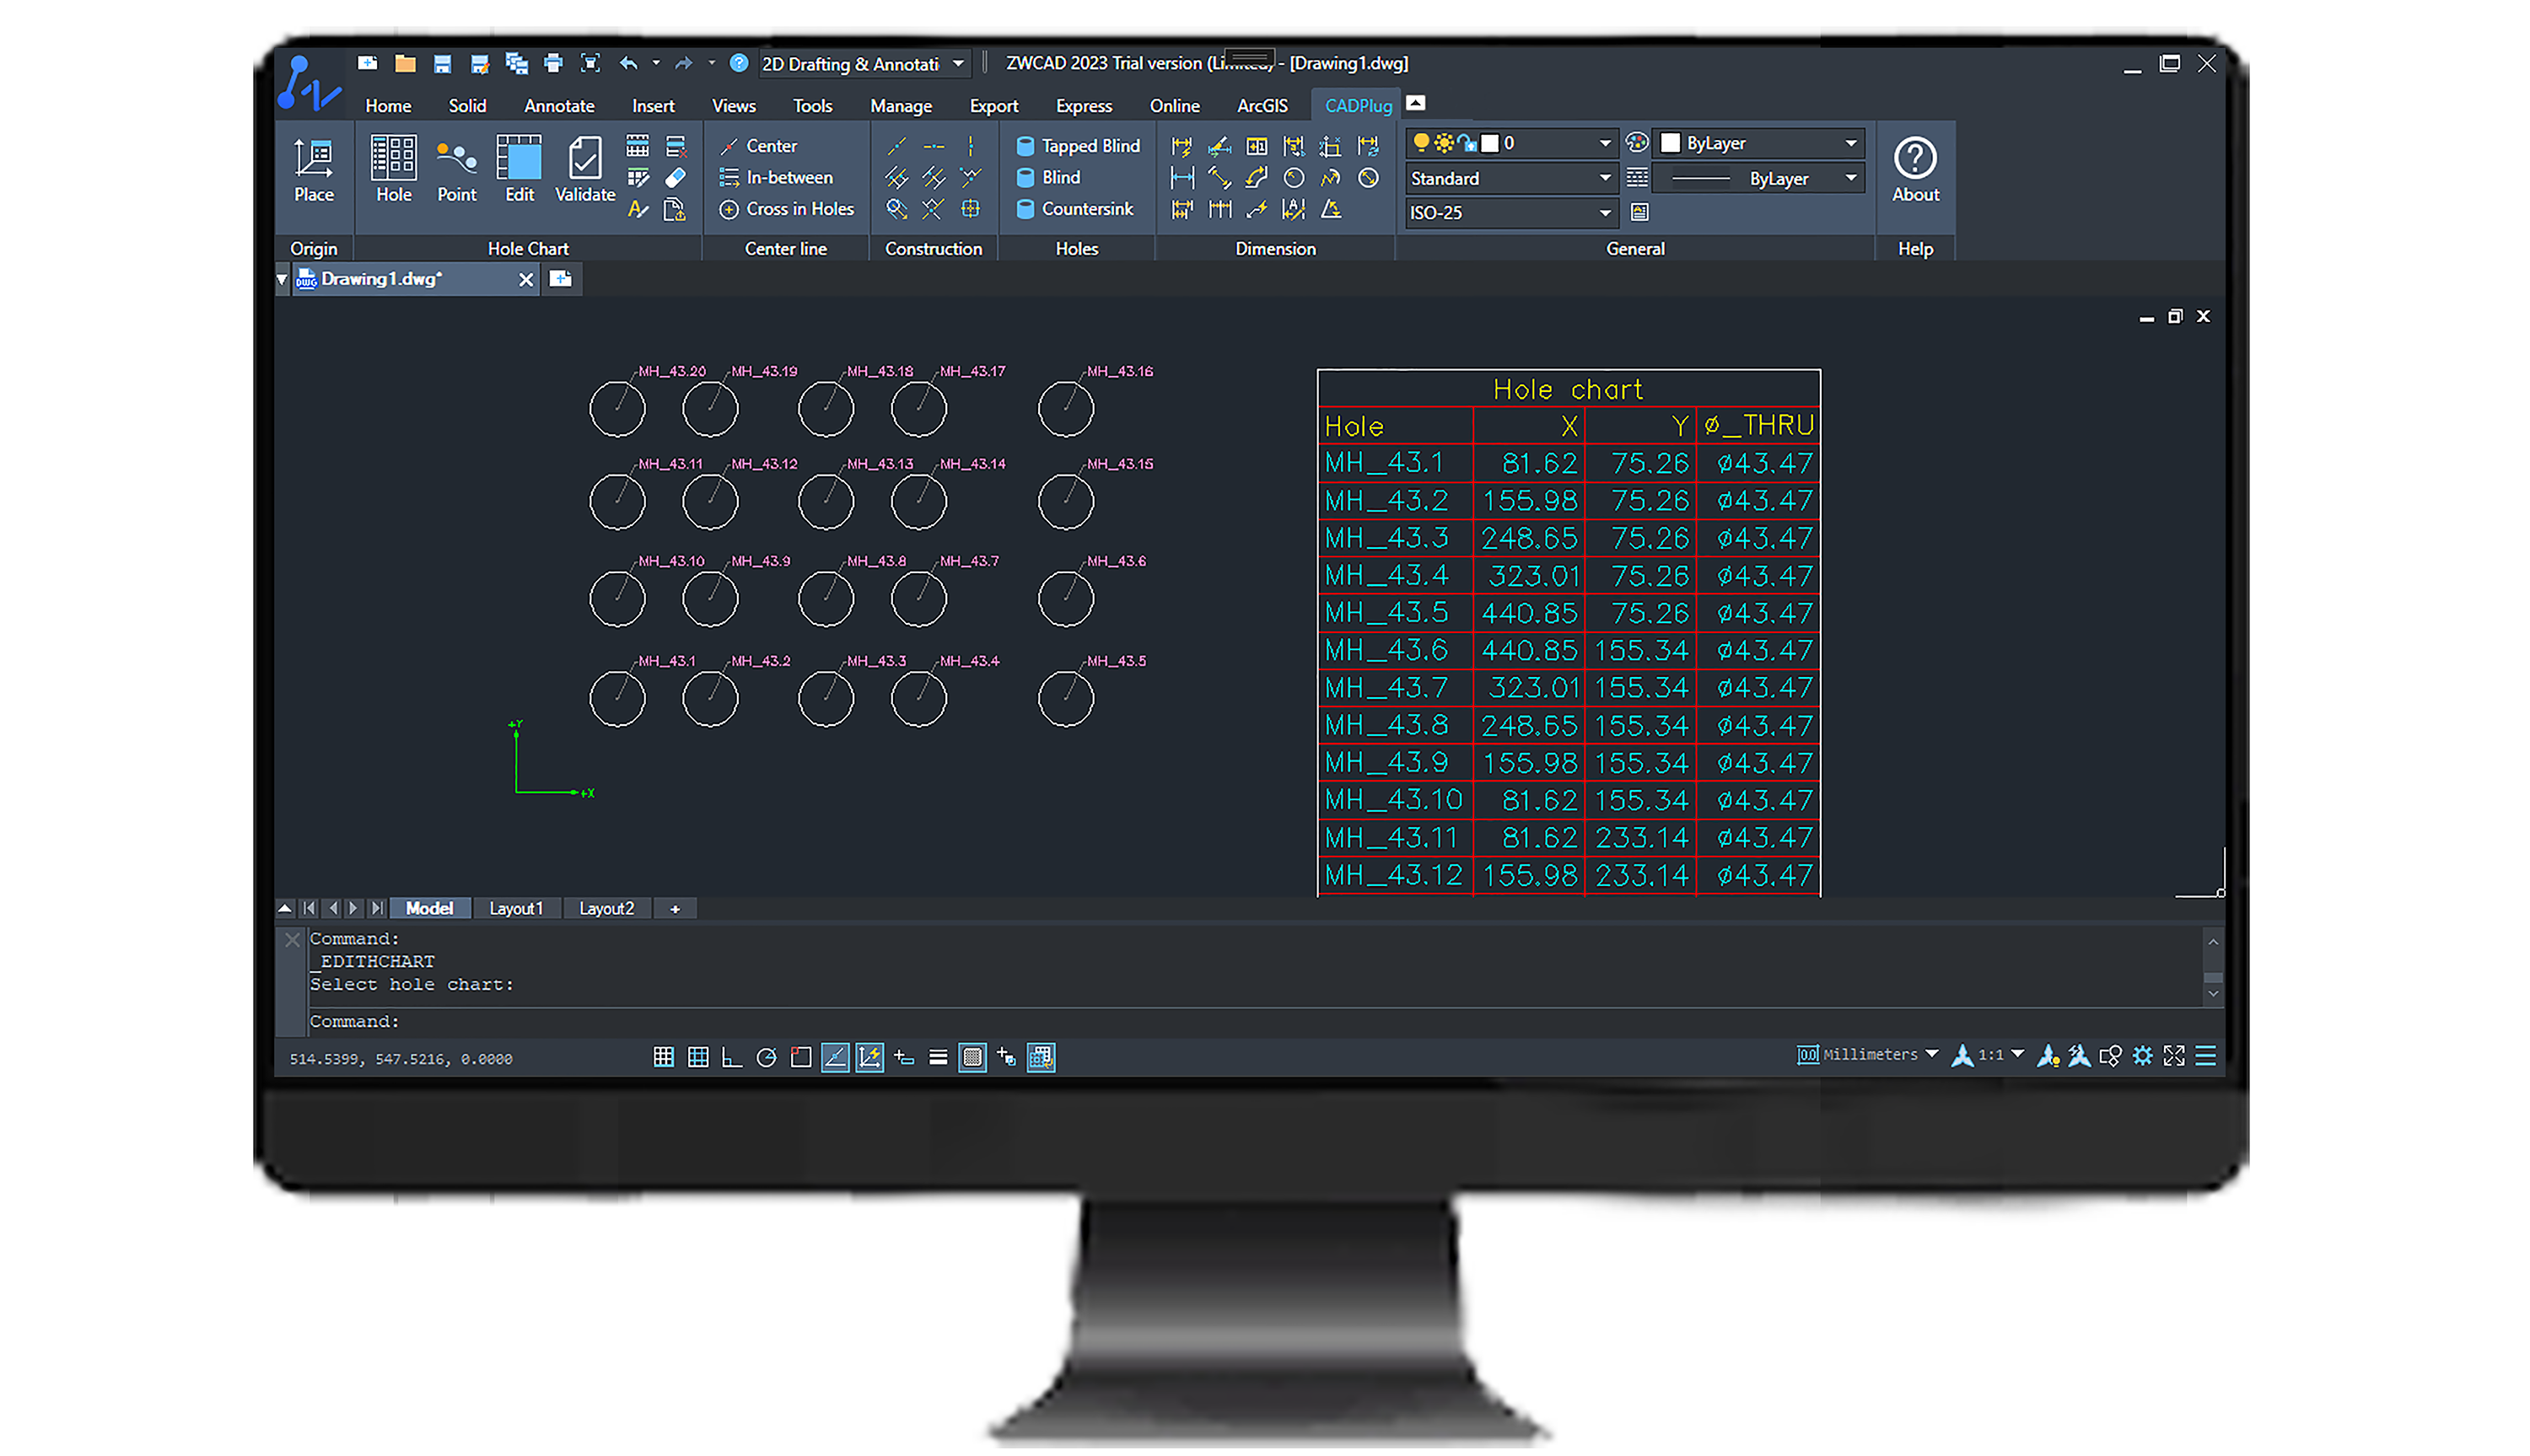This screenshot has height=1456, width=2530.
Task: Run the Validate hole chart tool
Action: 584,170
